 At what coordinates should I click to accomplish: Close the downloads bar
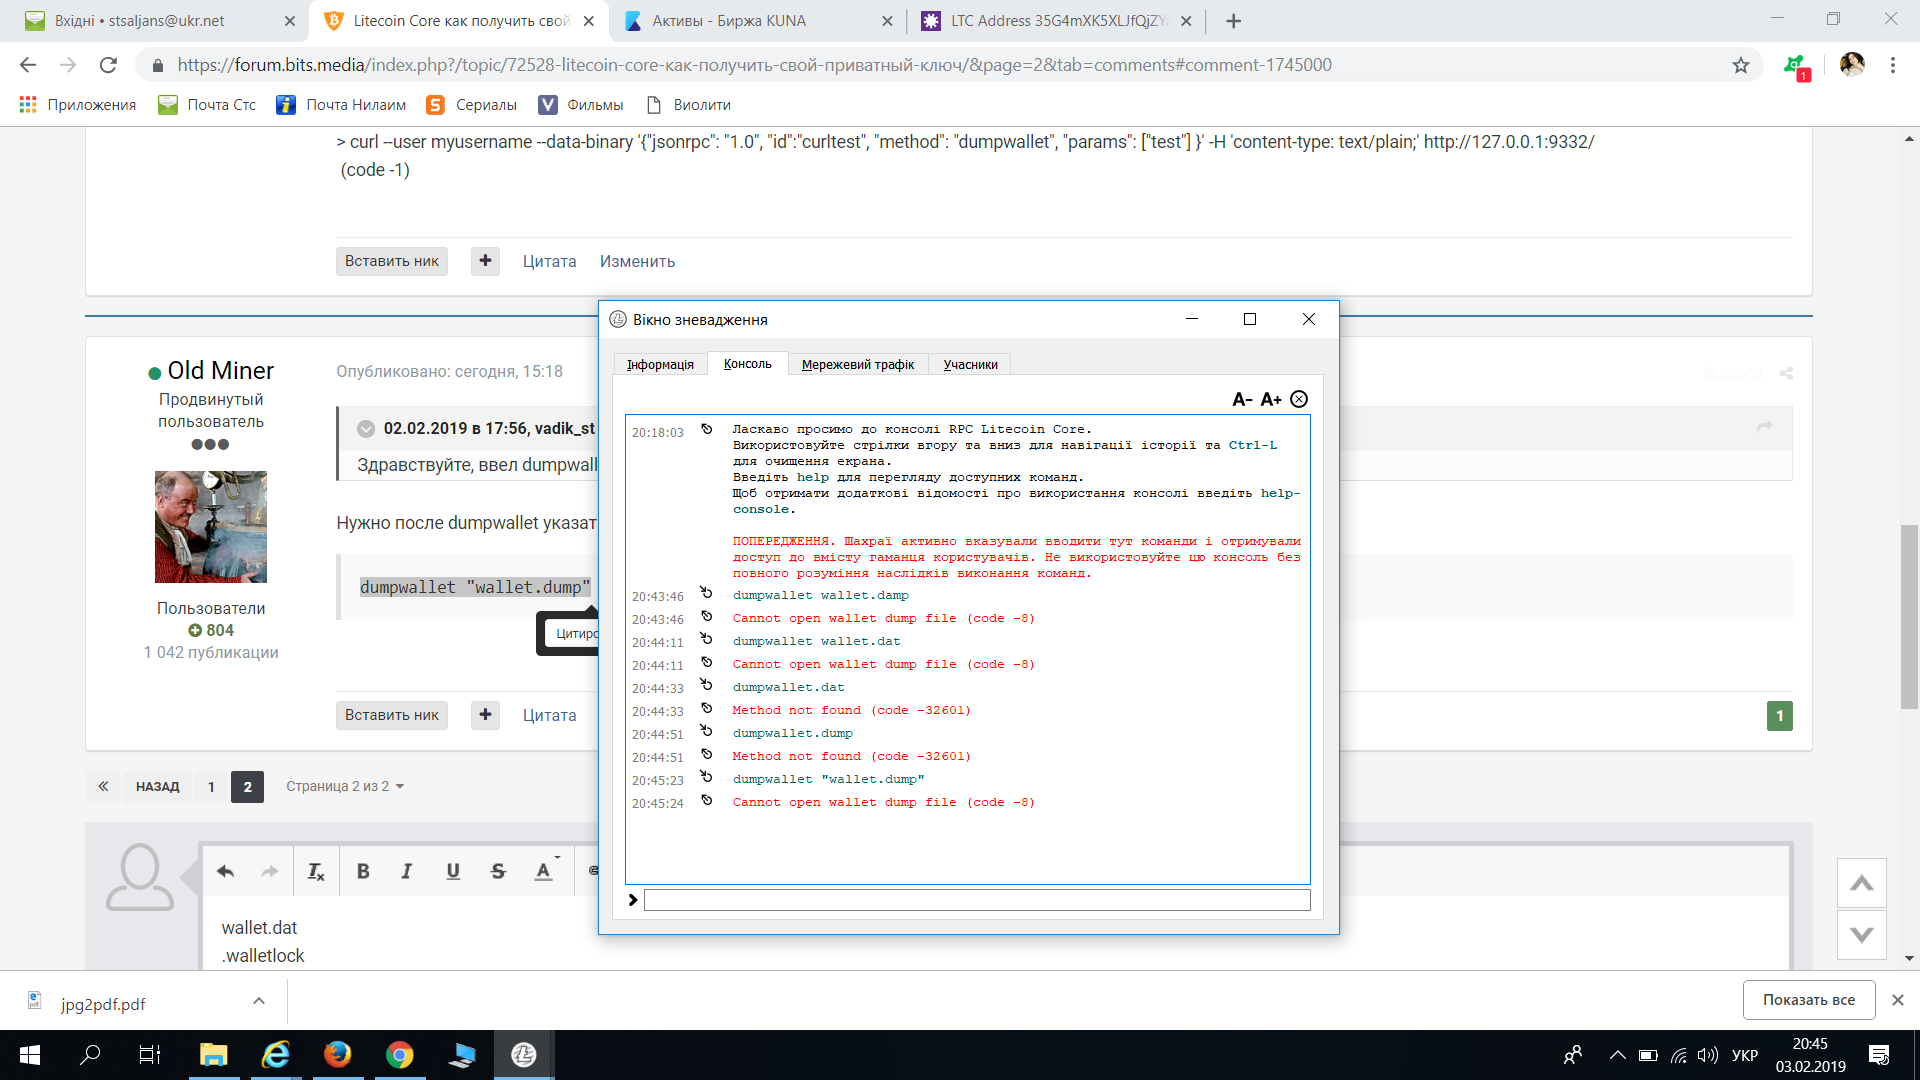coord(1898,1000)
